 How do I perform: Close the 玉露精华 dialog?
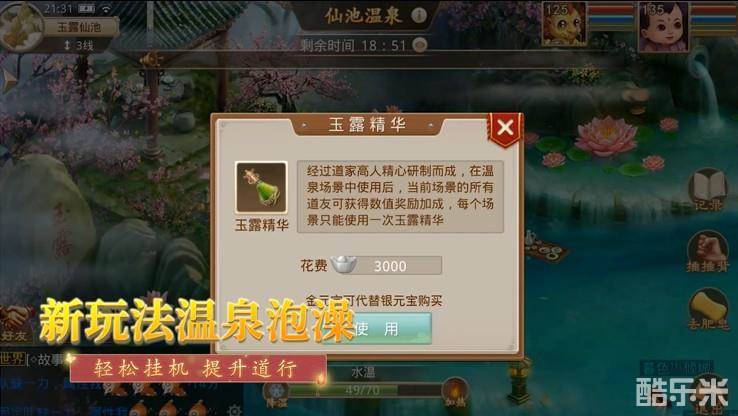coord(505,128)
